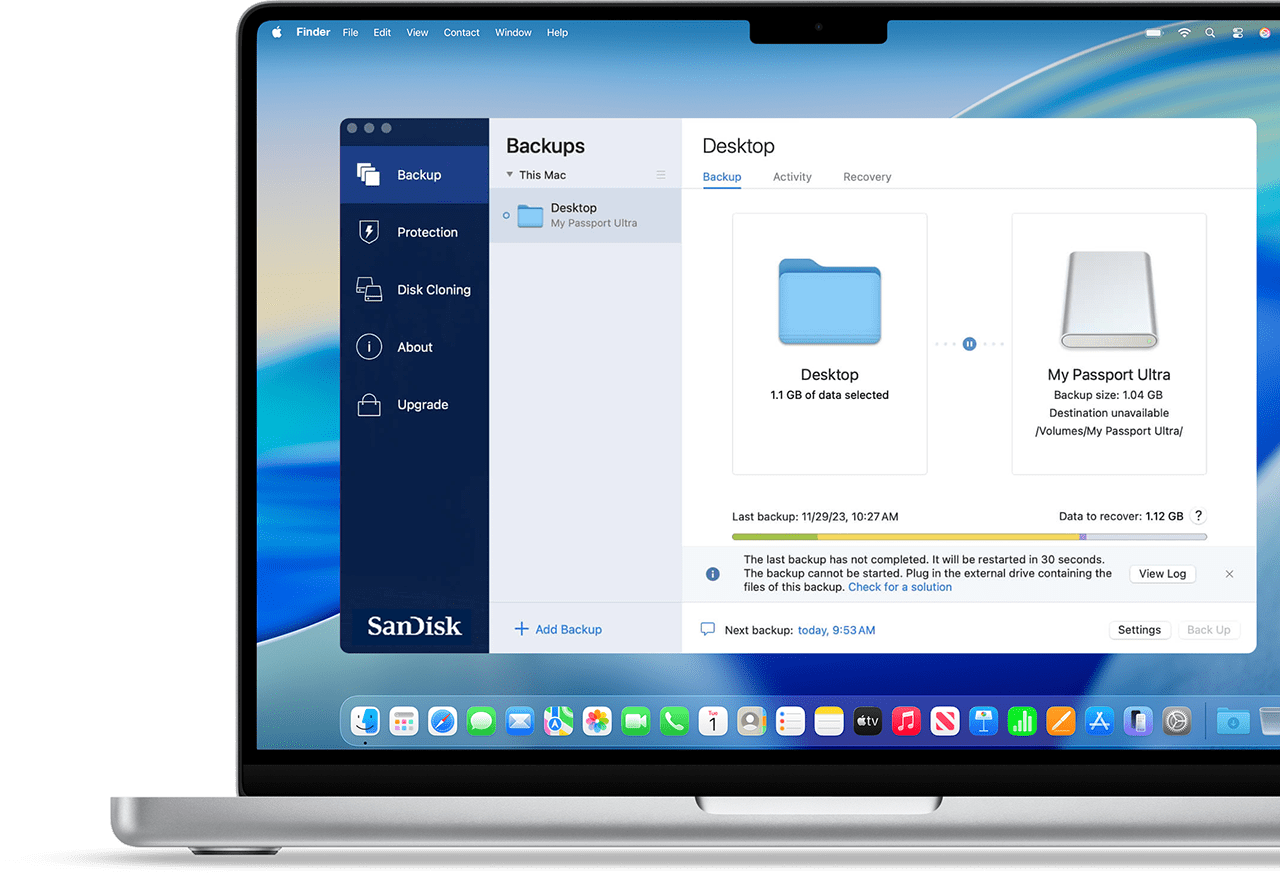Open the Backup section in sidebar

pyautogui.click(x=415, y=175)
